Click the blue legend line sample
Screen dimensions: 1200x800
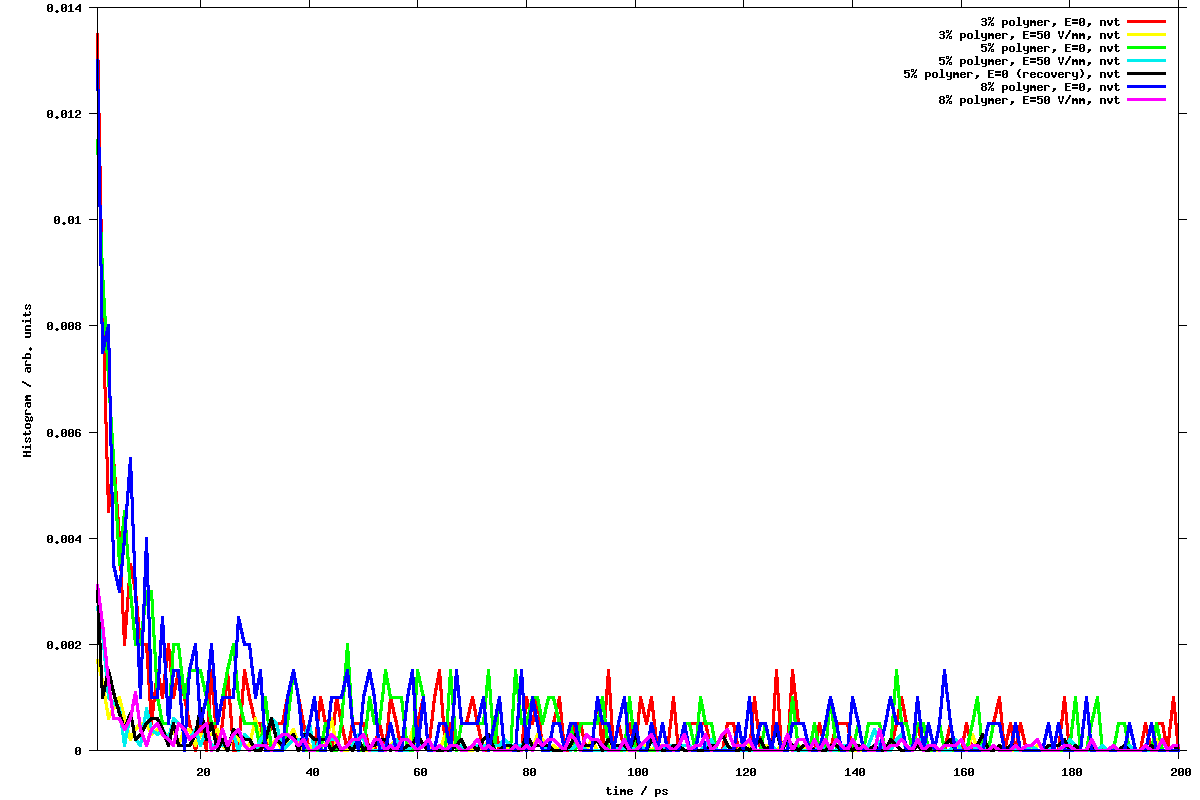[1147, 87]
